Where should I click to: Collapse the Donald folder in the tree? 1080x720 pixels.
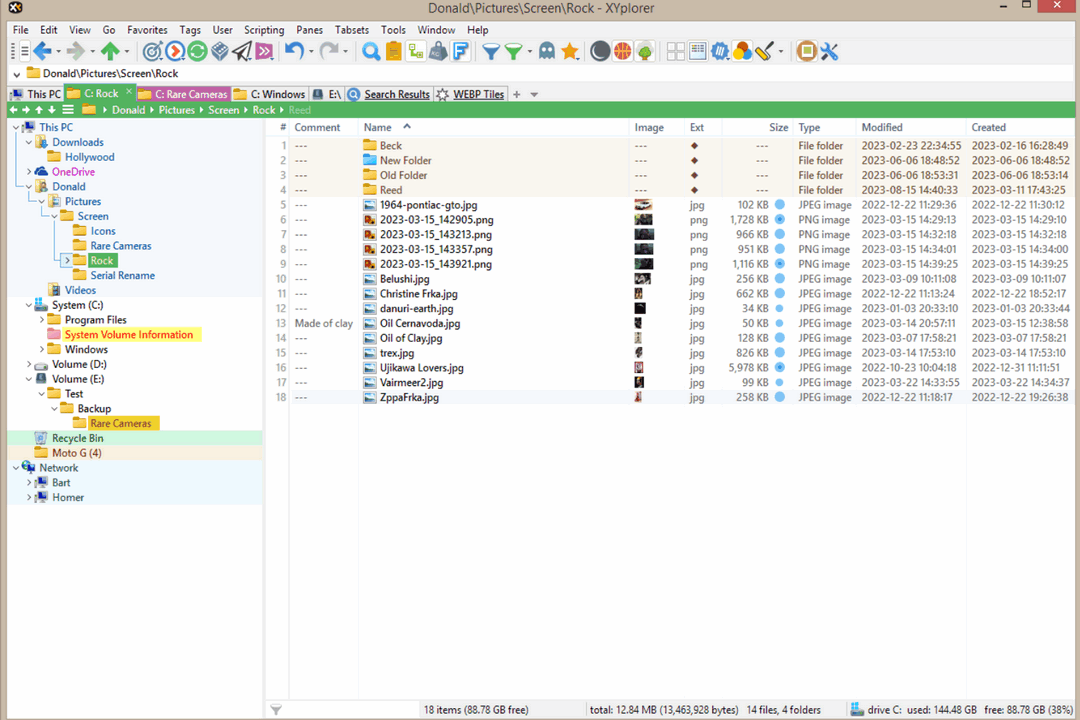pos(27,186)
